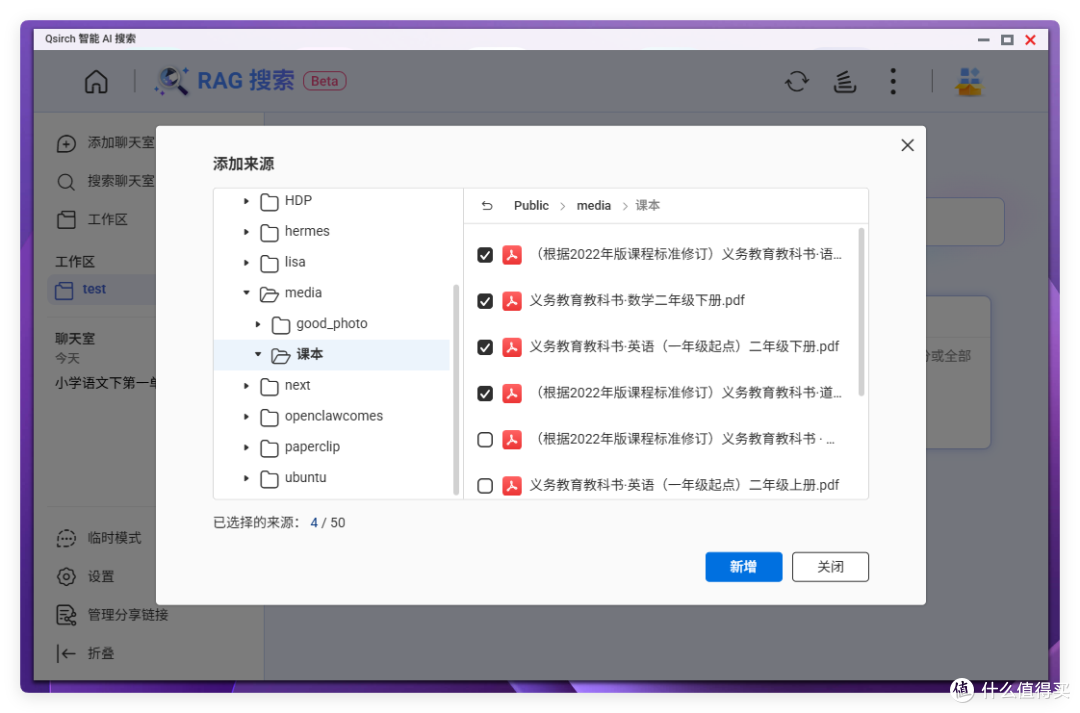Open the settings gear icon

coord(66,577)
